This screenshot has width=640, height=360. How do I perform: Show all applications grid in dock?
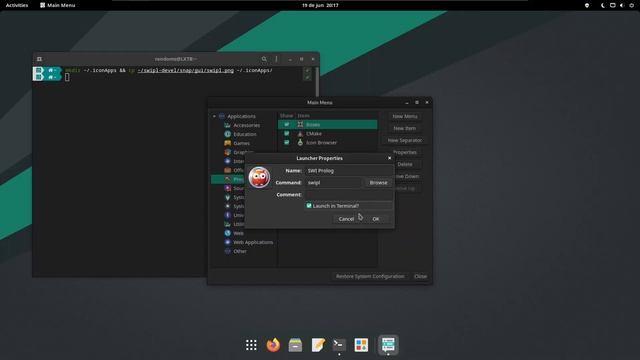pyautogui.click(x=251, y=345)
